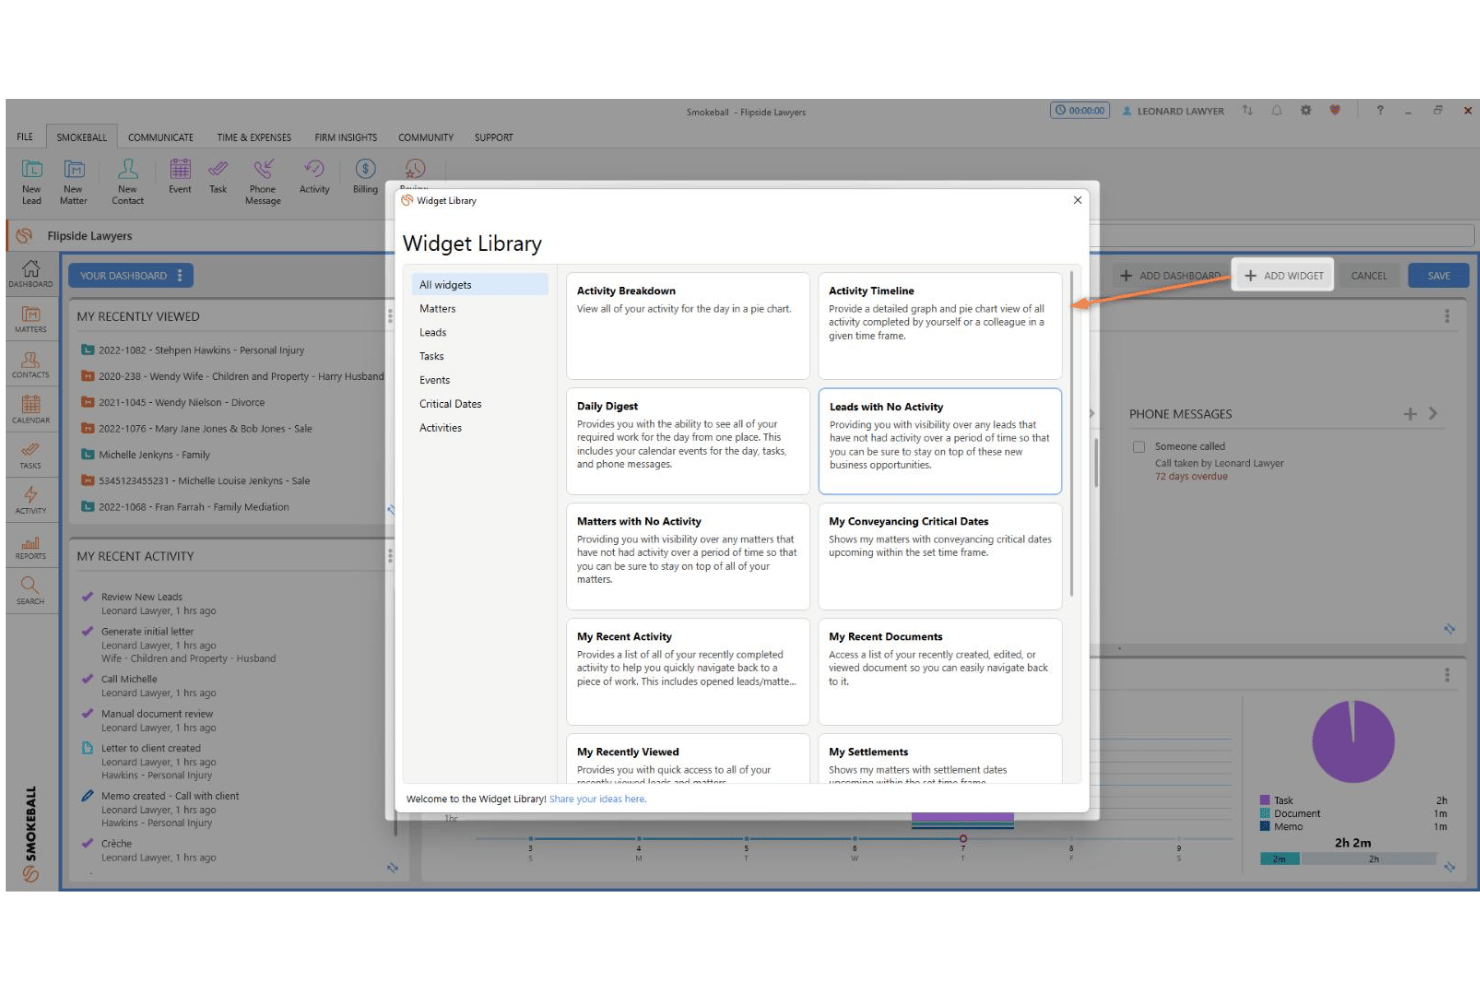
Task: Open Contacts in the left sidebar
Action: pyautogui.click(x=31, y=364)
